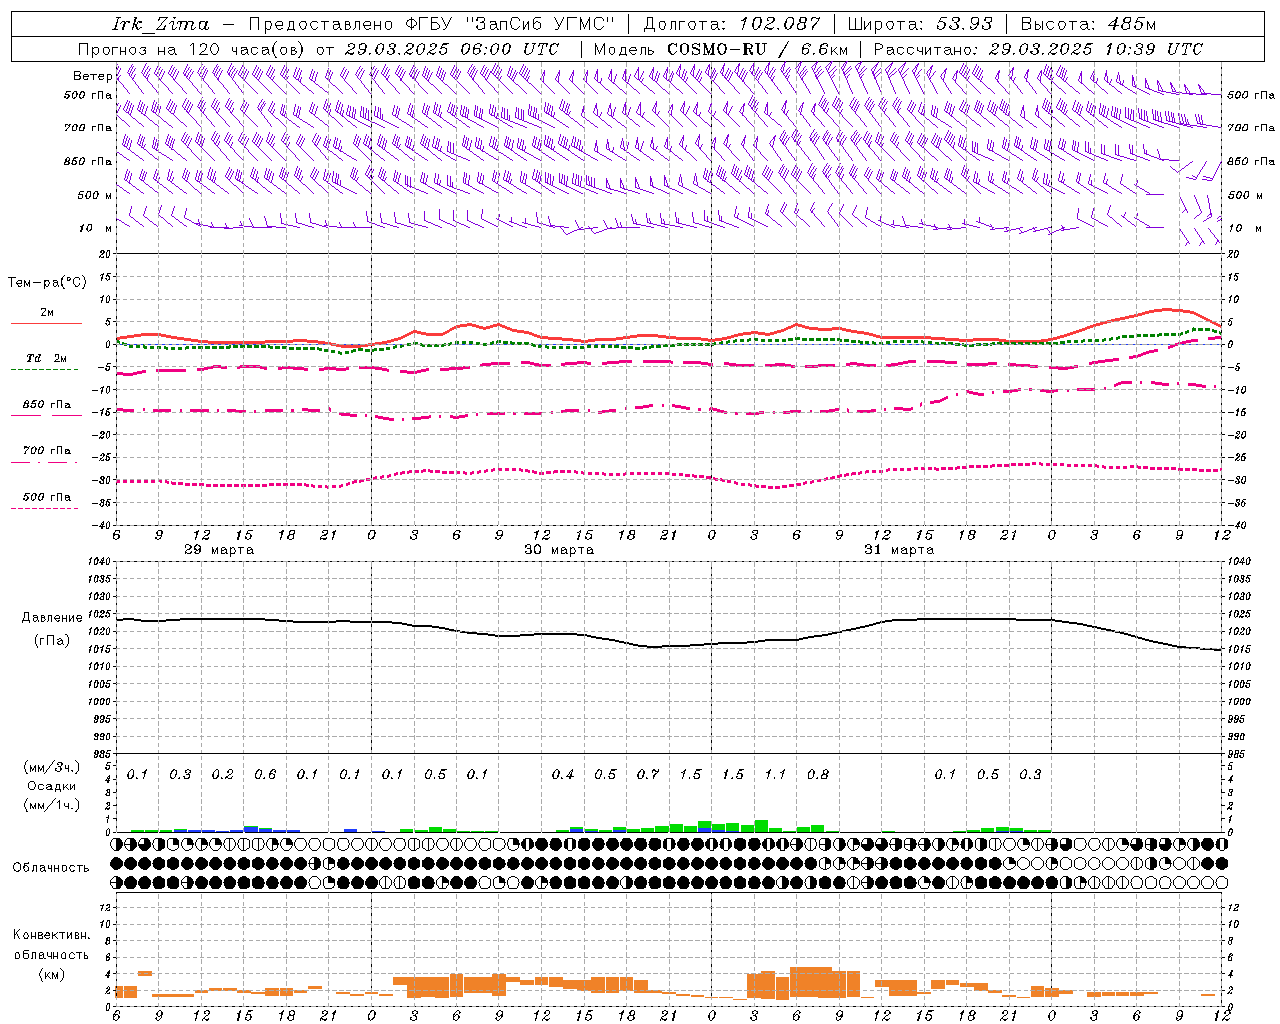This screenshot has height=1024, width=1280.
Task: Click the (км) unit label
Action: tap(51, 974)
